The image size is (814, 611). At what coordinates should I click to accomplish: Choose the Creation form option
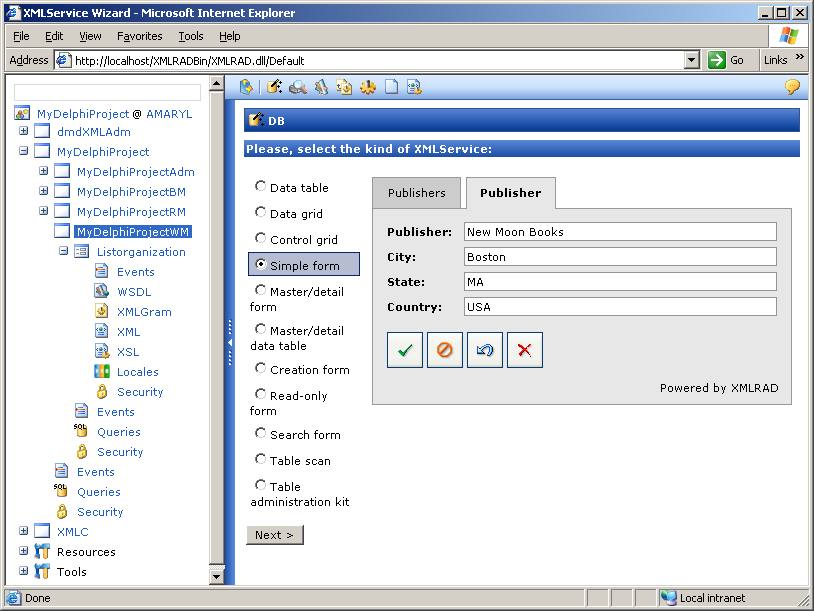(x=261, y=368)
